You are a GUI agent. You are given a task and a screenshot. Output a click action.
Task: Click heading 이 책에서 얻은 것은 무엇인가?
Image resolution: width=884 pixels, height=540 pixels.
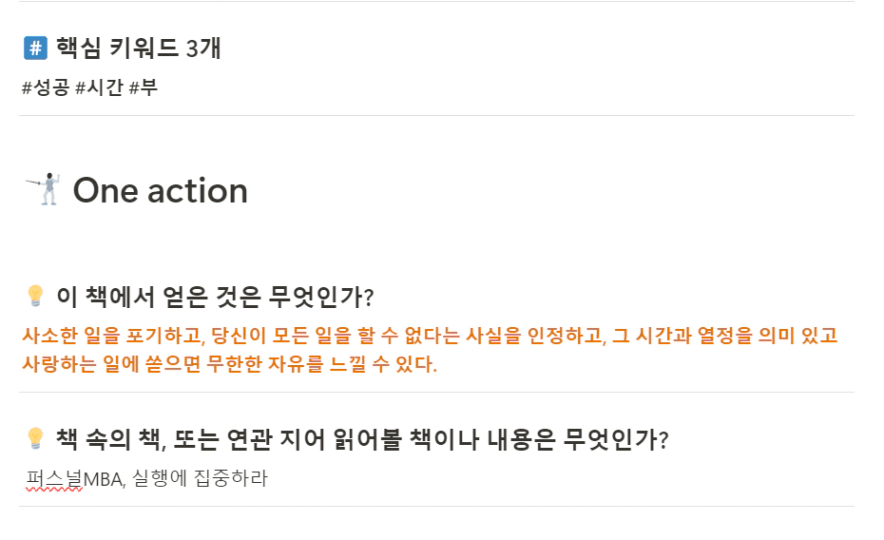pos(215,296)
